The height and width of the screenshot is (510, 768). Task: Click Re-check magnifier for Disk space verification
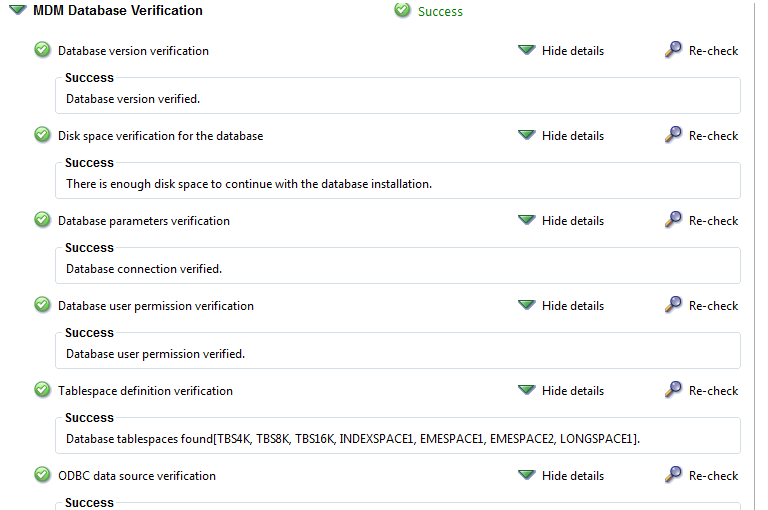click(673, 135)
